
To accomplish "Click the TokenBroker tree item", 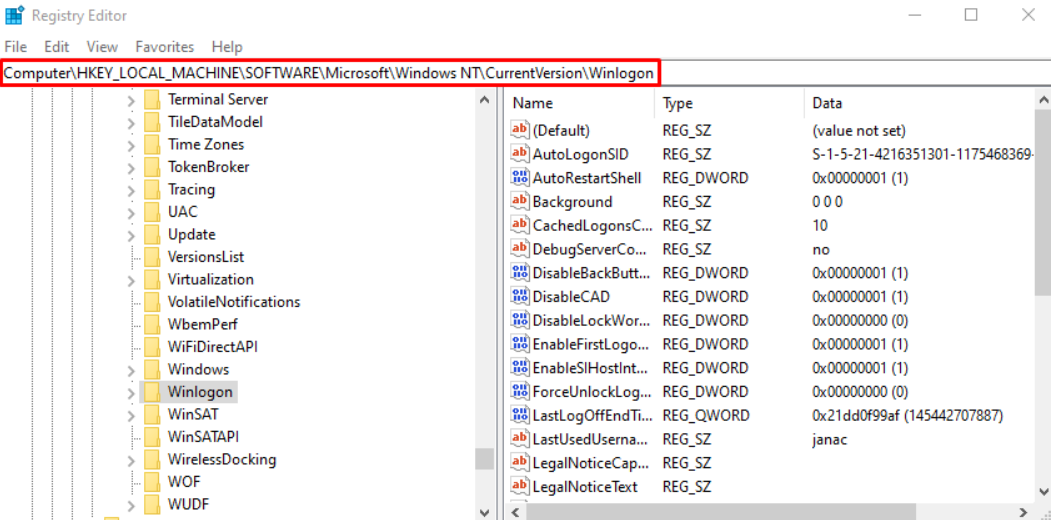I will pyautogui.click(x=208, y=167).
